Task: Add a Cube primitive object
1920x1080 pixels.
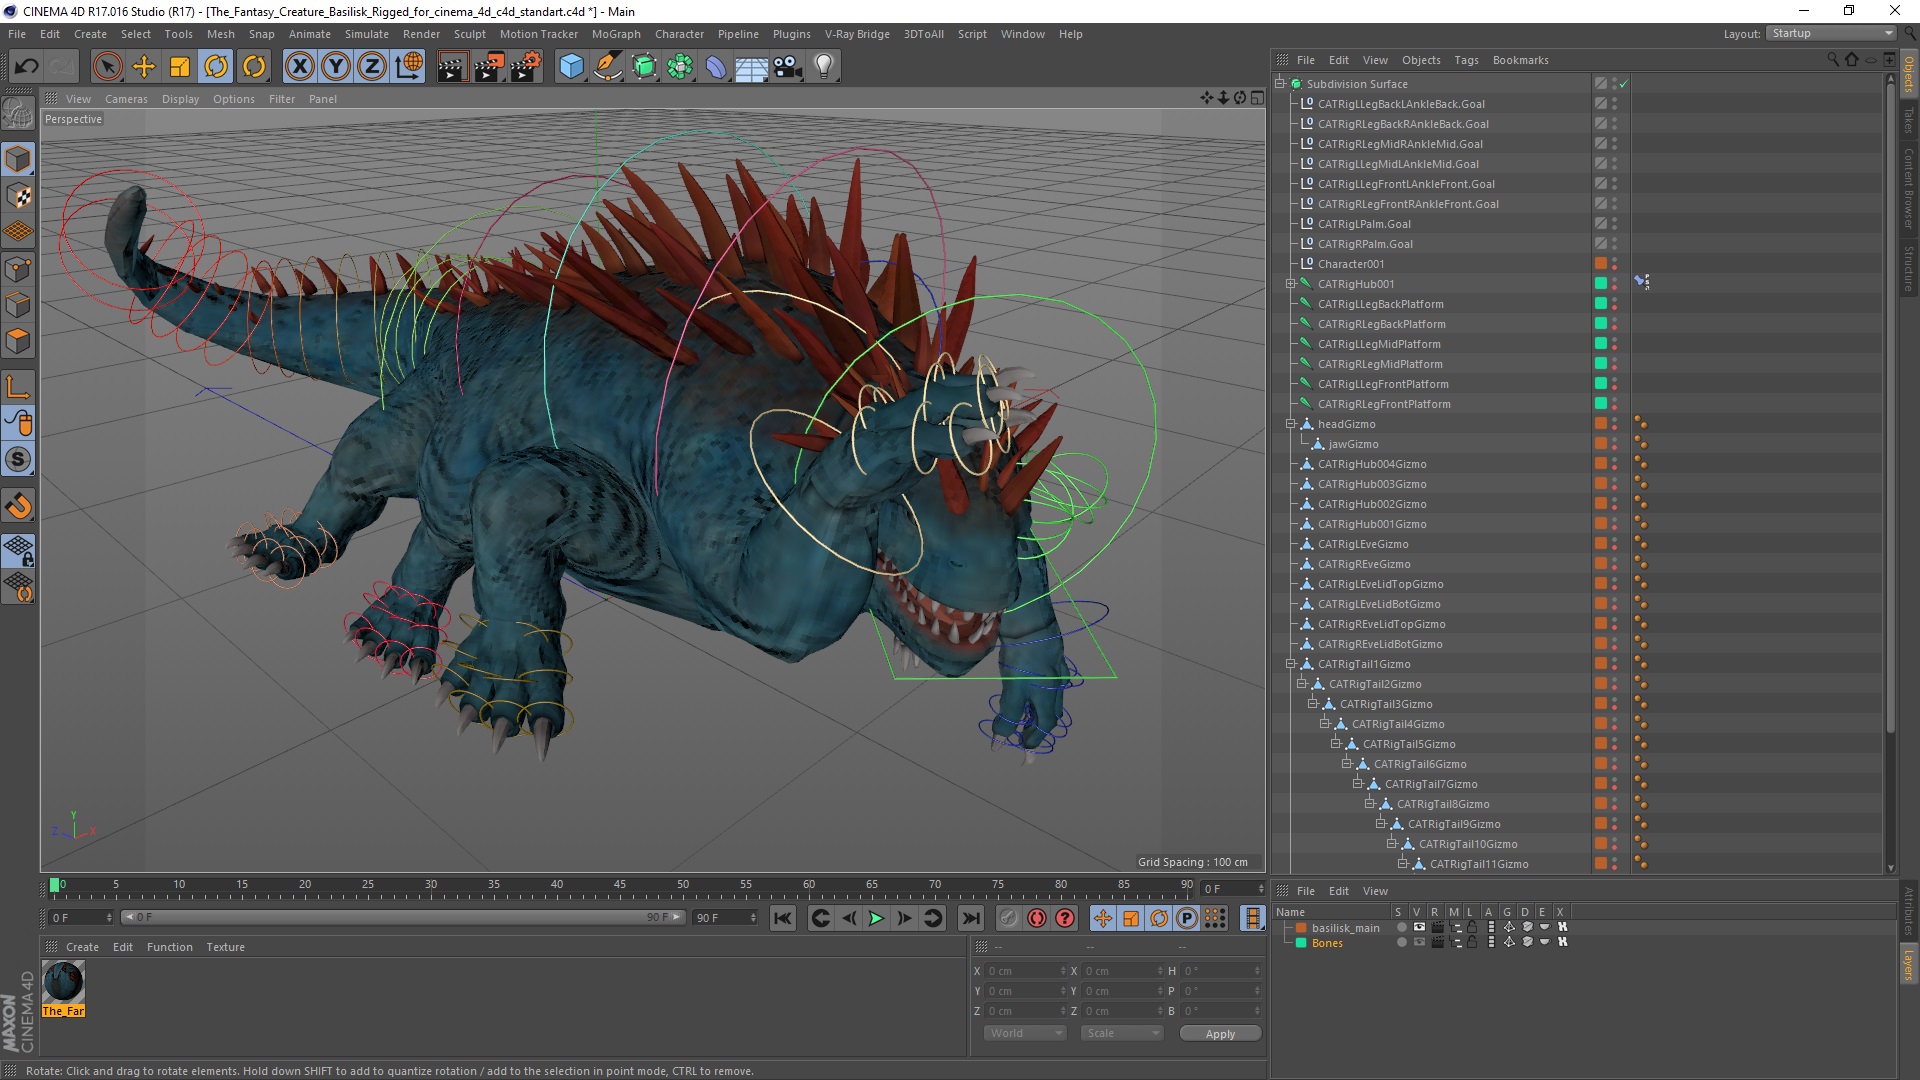Action: 571,67
